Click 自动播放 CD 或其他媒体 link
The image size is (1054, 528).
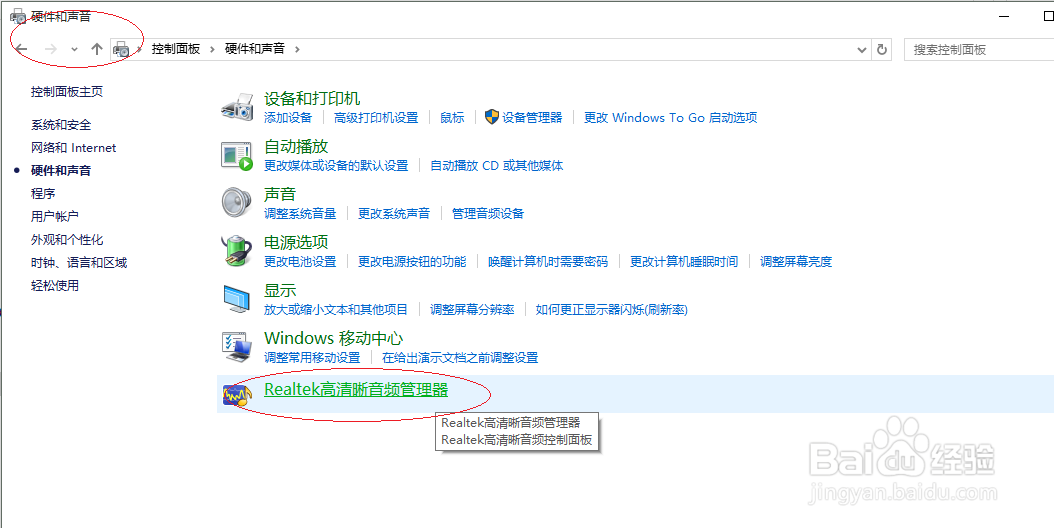click(x=497, y=165)
